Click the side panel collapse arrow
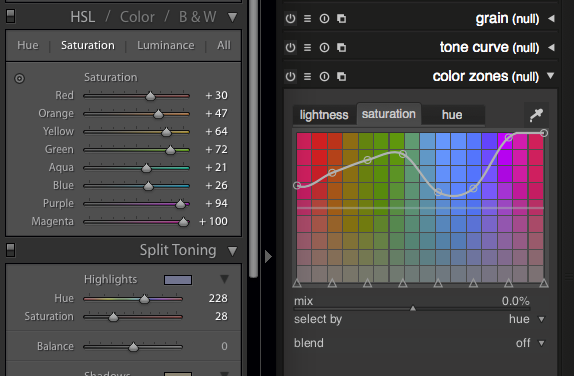Image resolution: width=574 pixels, height=376 pixels. (268, 256)
